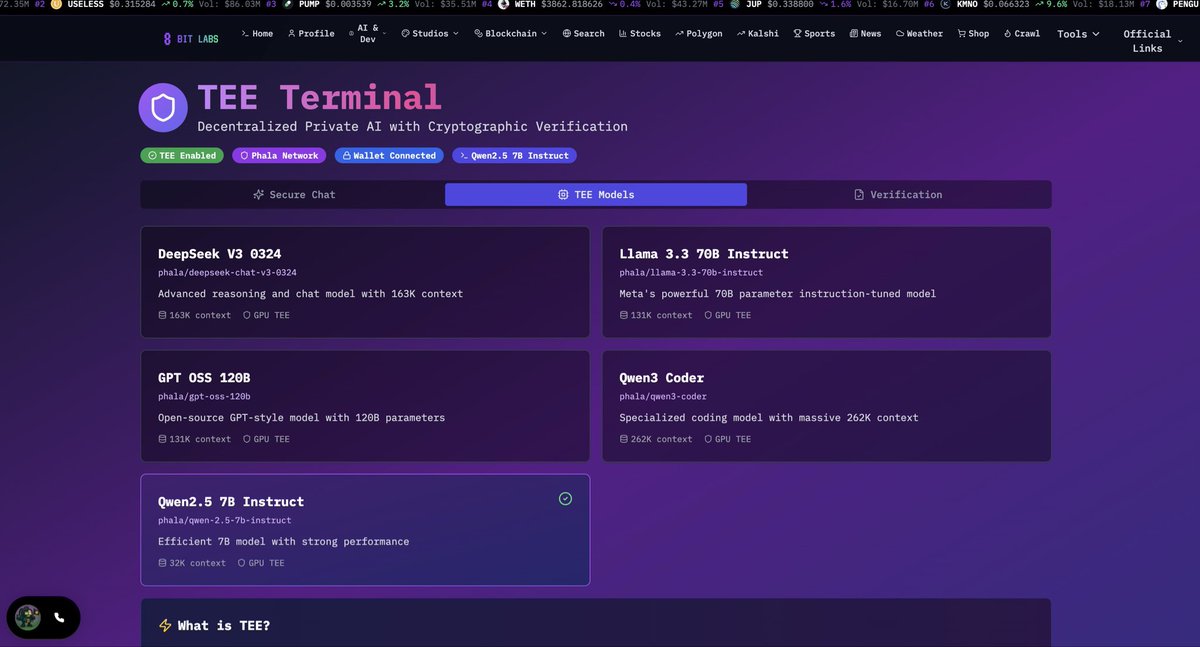Open the Weather cloud nav item
Image resolution: width=1200 pixels, height=647 pixels.
(918, 34)
